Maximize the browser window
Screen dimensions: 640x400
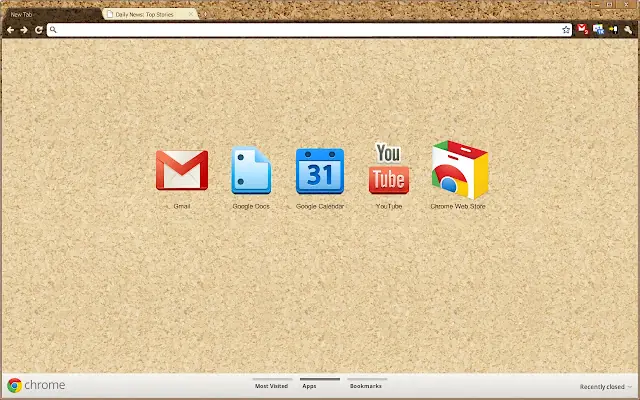(x=610, y=4)
